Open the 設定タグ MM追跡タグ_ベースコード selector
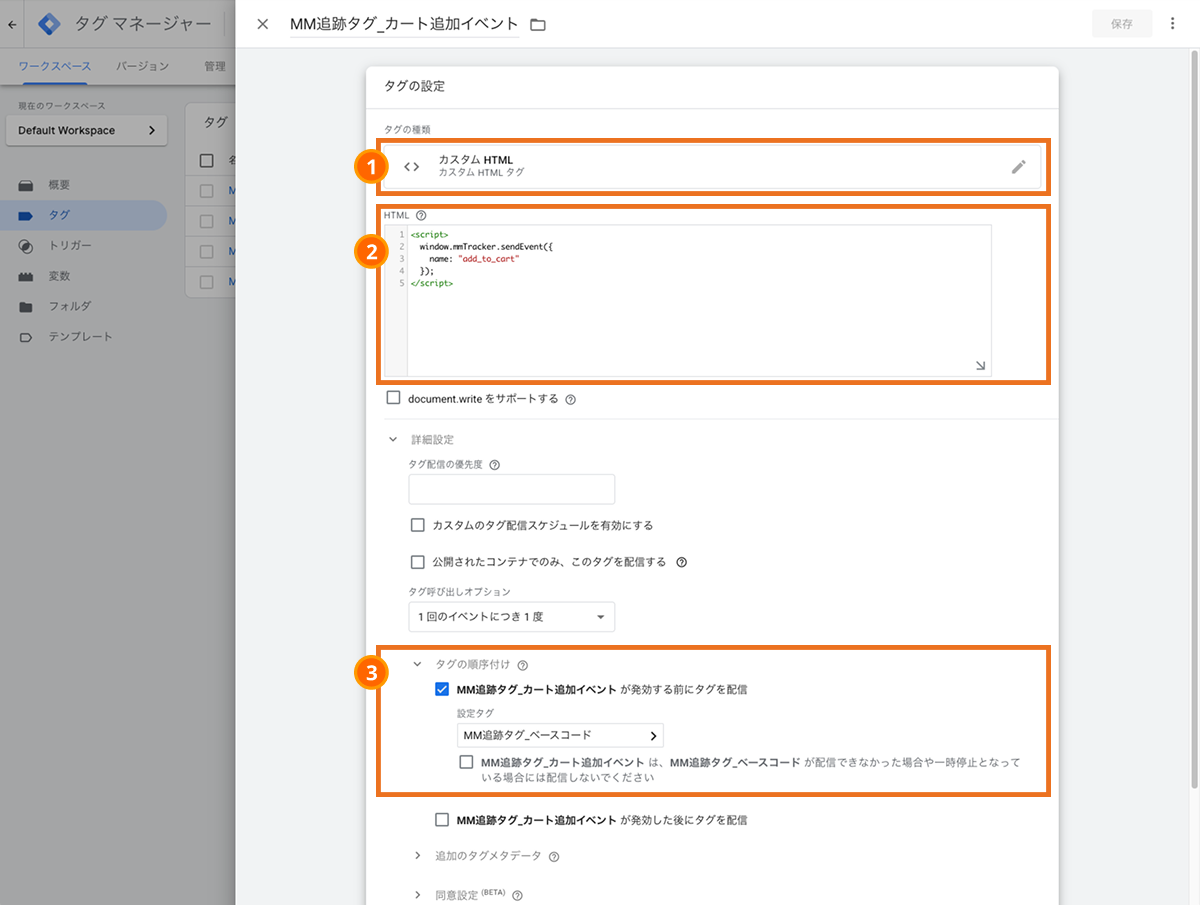The height and width of the screenshot is (905, 1200). 560,736
